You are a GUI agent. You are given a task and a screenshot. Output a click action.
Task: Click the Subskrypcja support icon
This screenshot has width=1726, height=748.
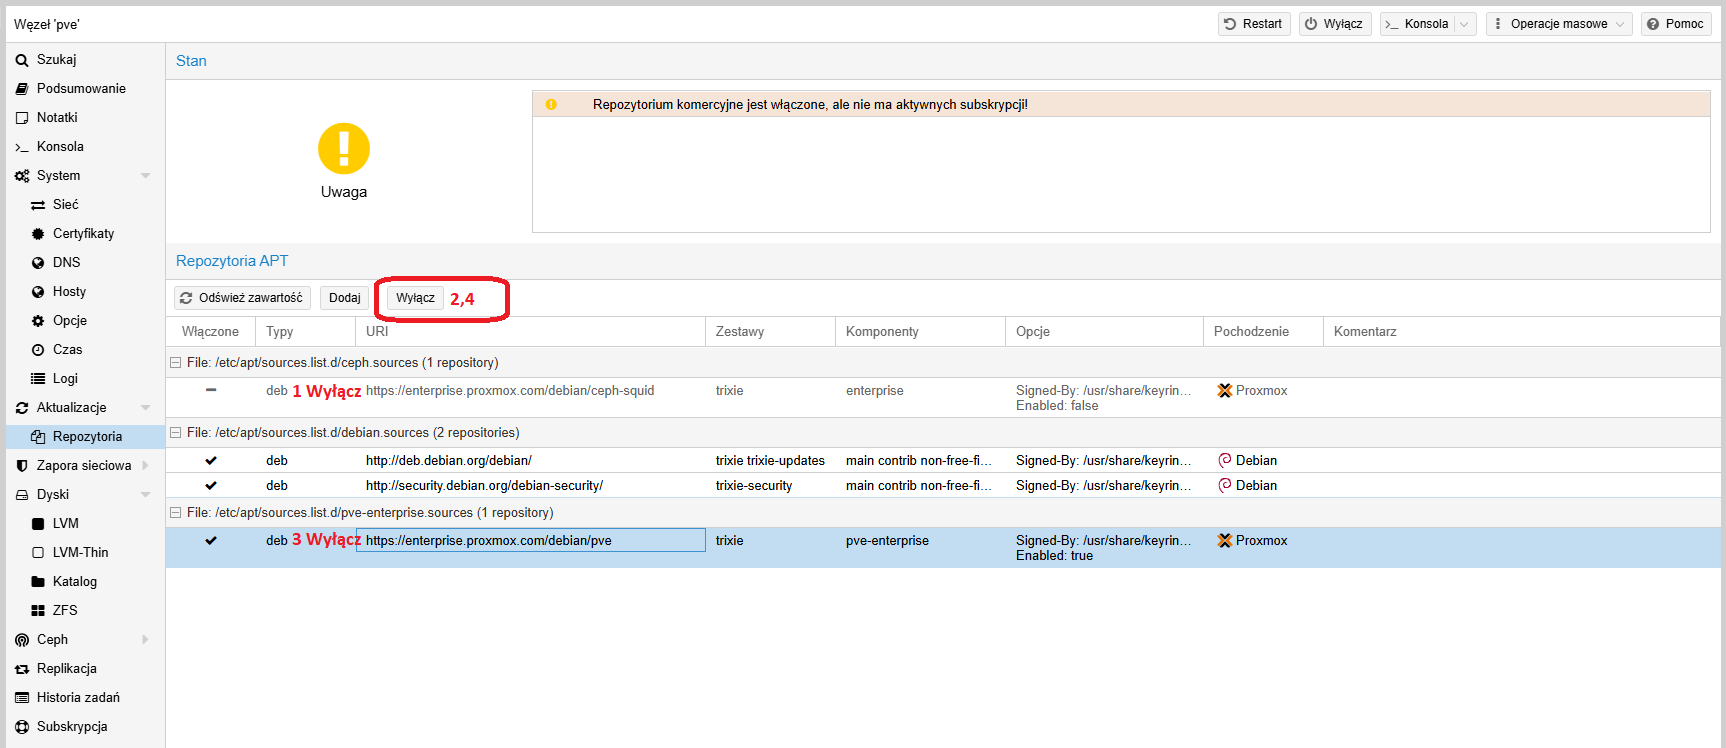click(22, 727)
